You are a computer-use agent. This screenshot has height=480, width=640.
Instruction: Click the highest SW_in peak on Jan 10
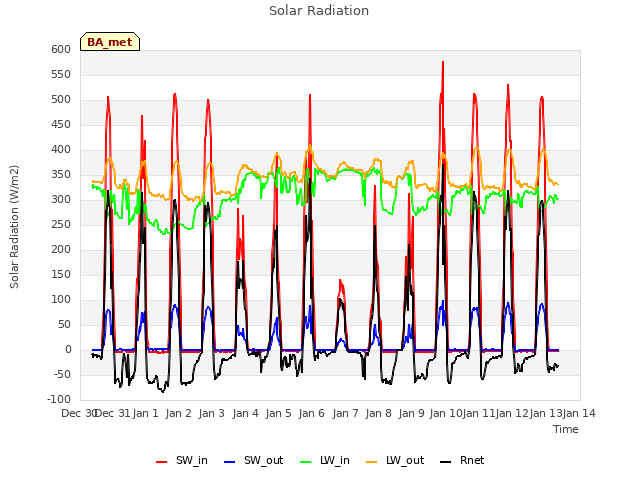click(443, 62)
